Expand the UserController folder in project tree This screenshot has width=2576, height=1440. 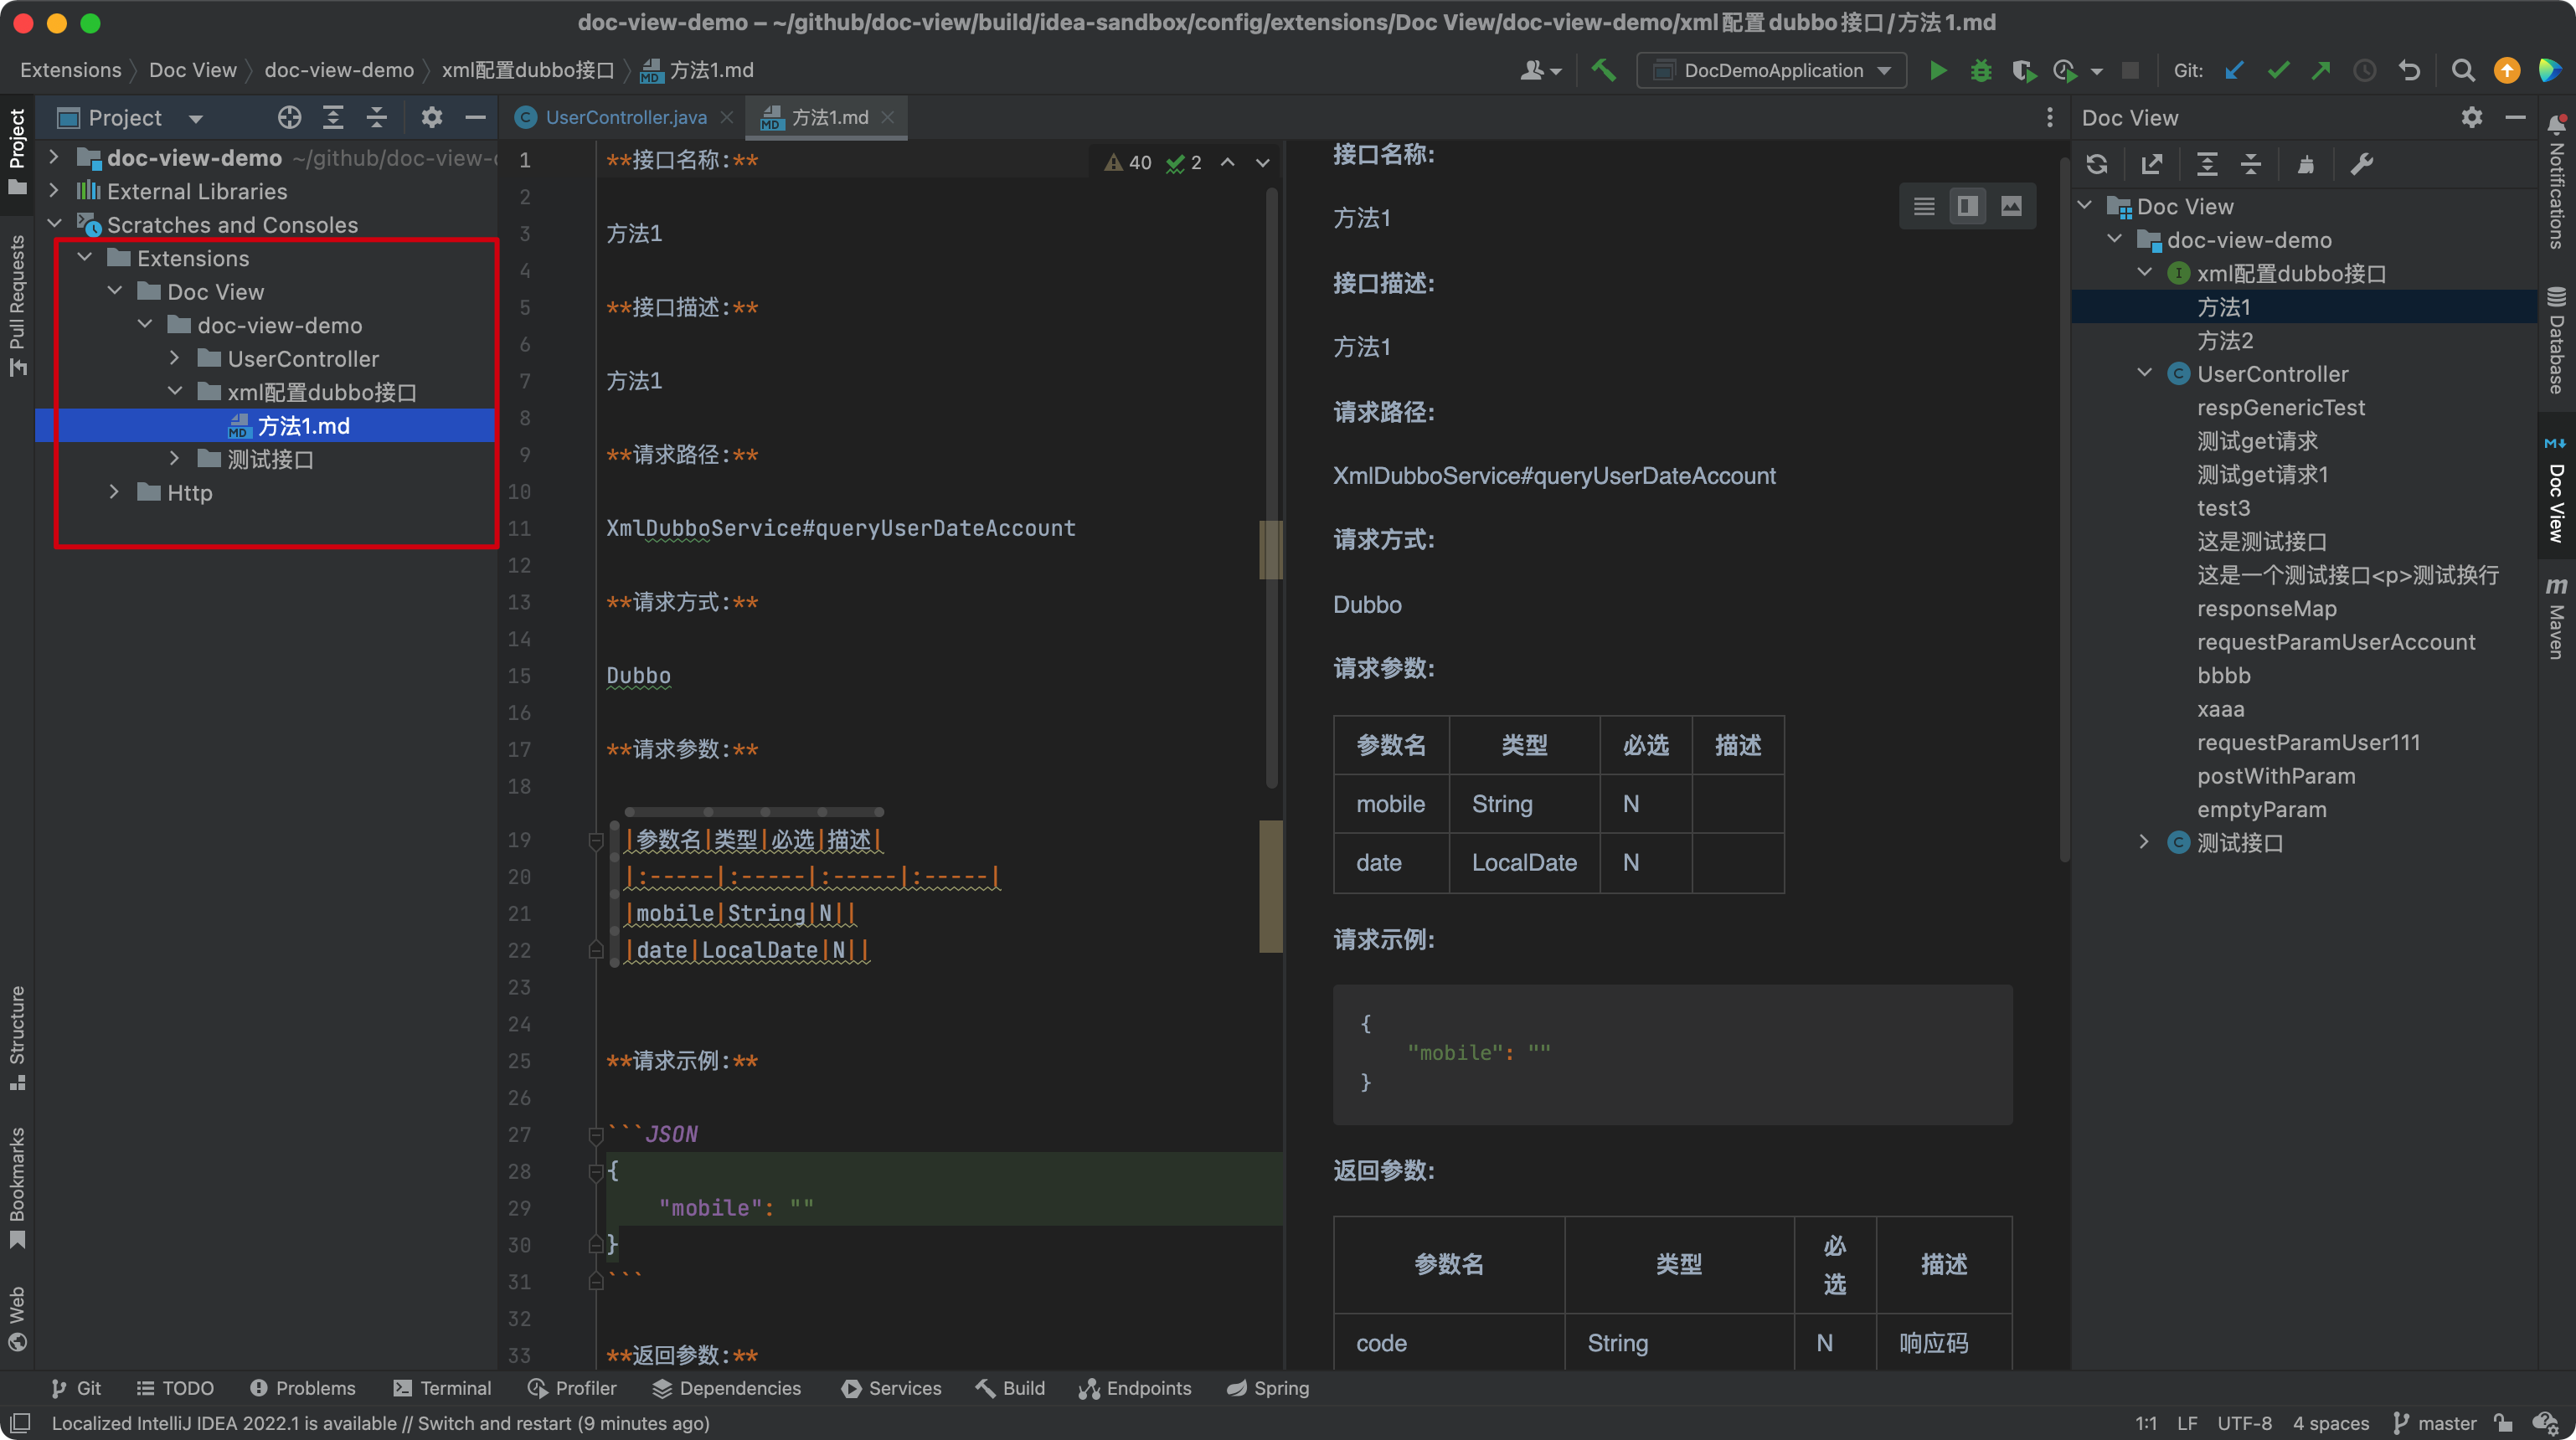(x=175, y=358)
